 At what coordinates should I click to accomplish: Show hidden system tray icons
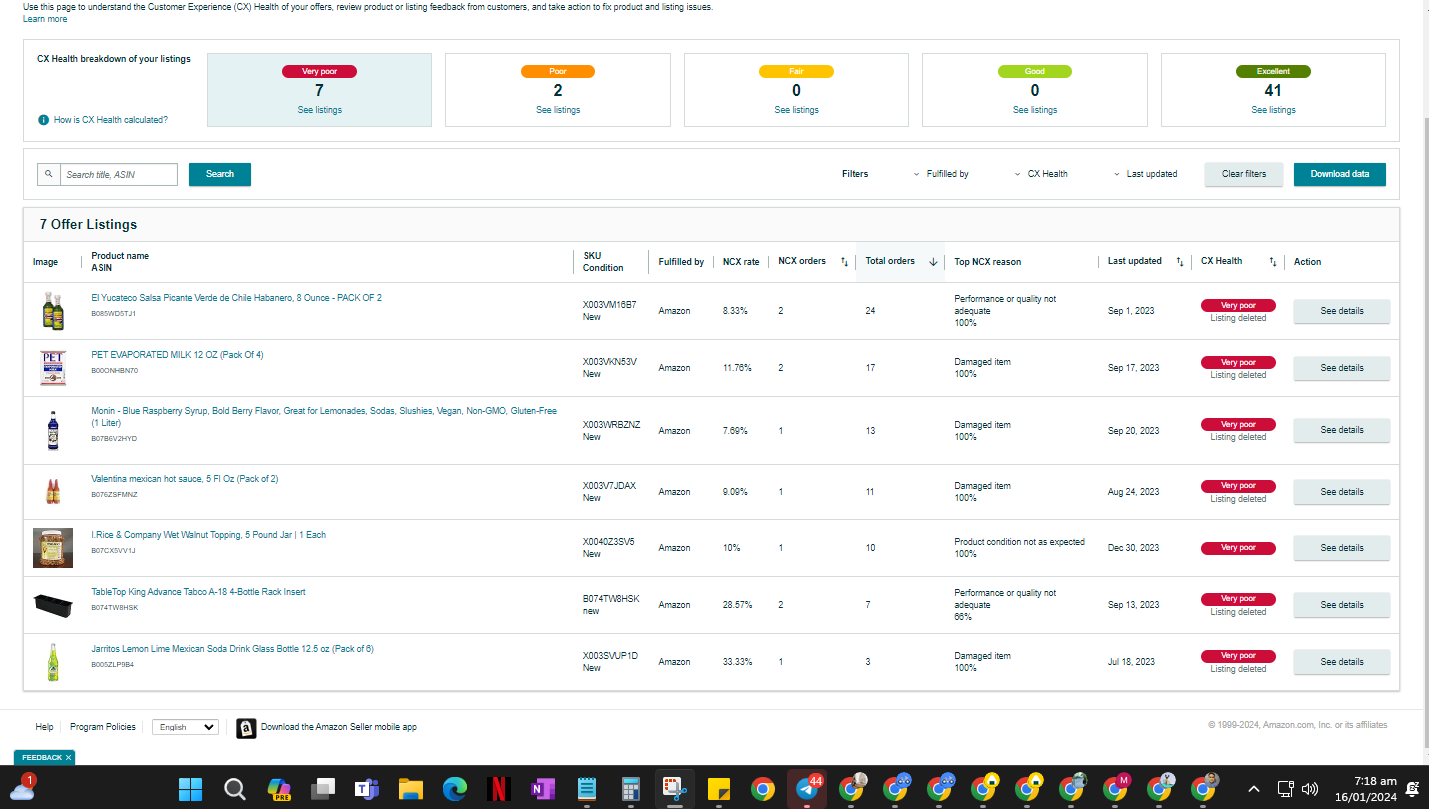point(1254,788)
